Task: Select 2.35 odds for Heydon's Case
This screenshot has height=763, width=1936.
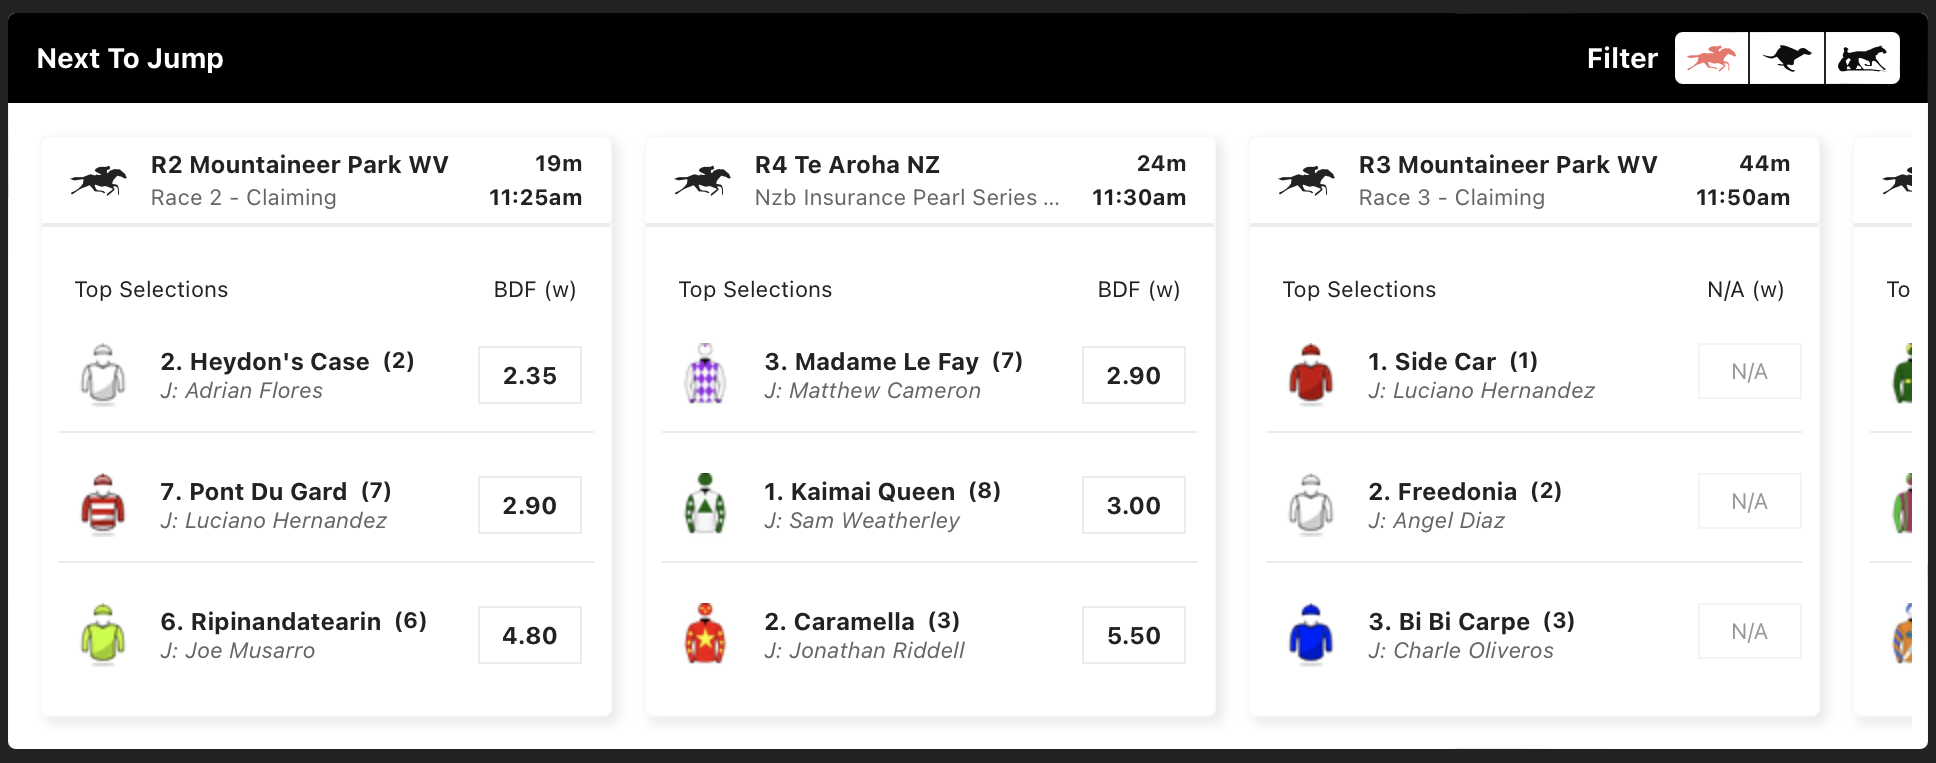Action: (x=530, y=375)
